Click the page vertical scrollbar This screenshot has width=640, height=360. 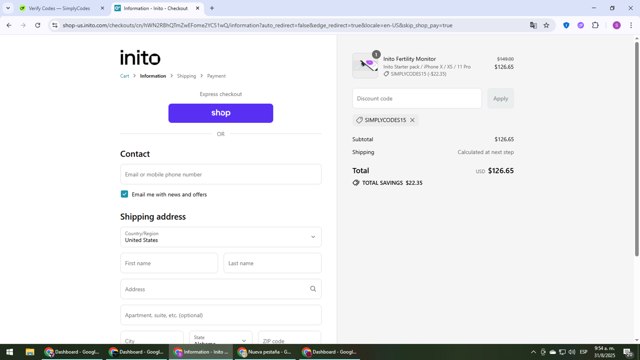(x=636, y=149)
